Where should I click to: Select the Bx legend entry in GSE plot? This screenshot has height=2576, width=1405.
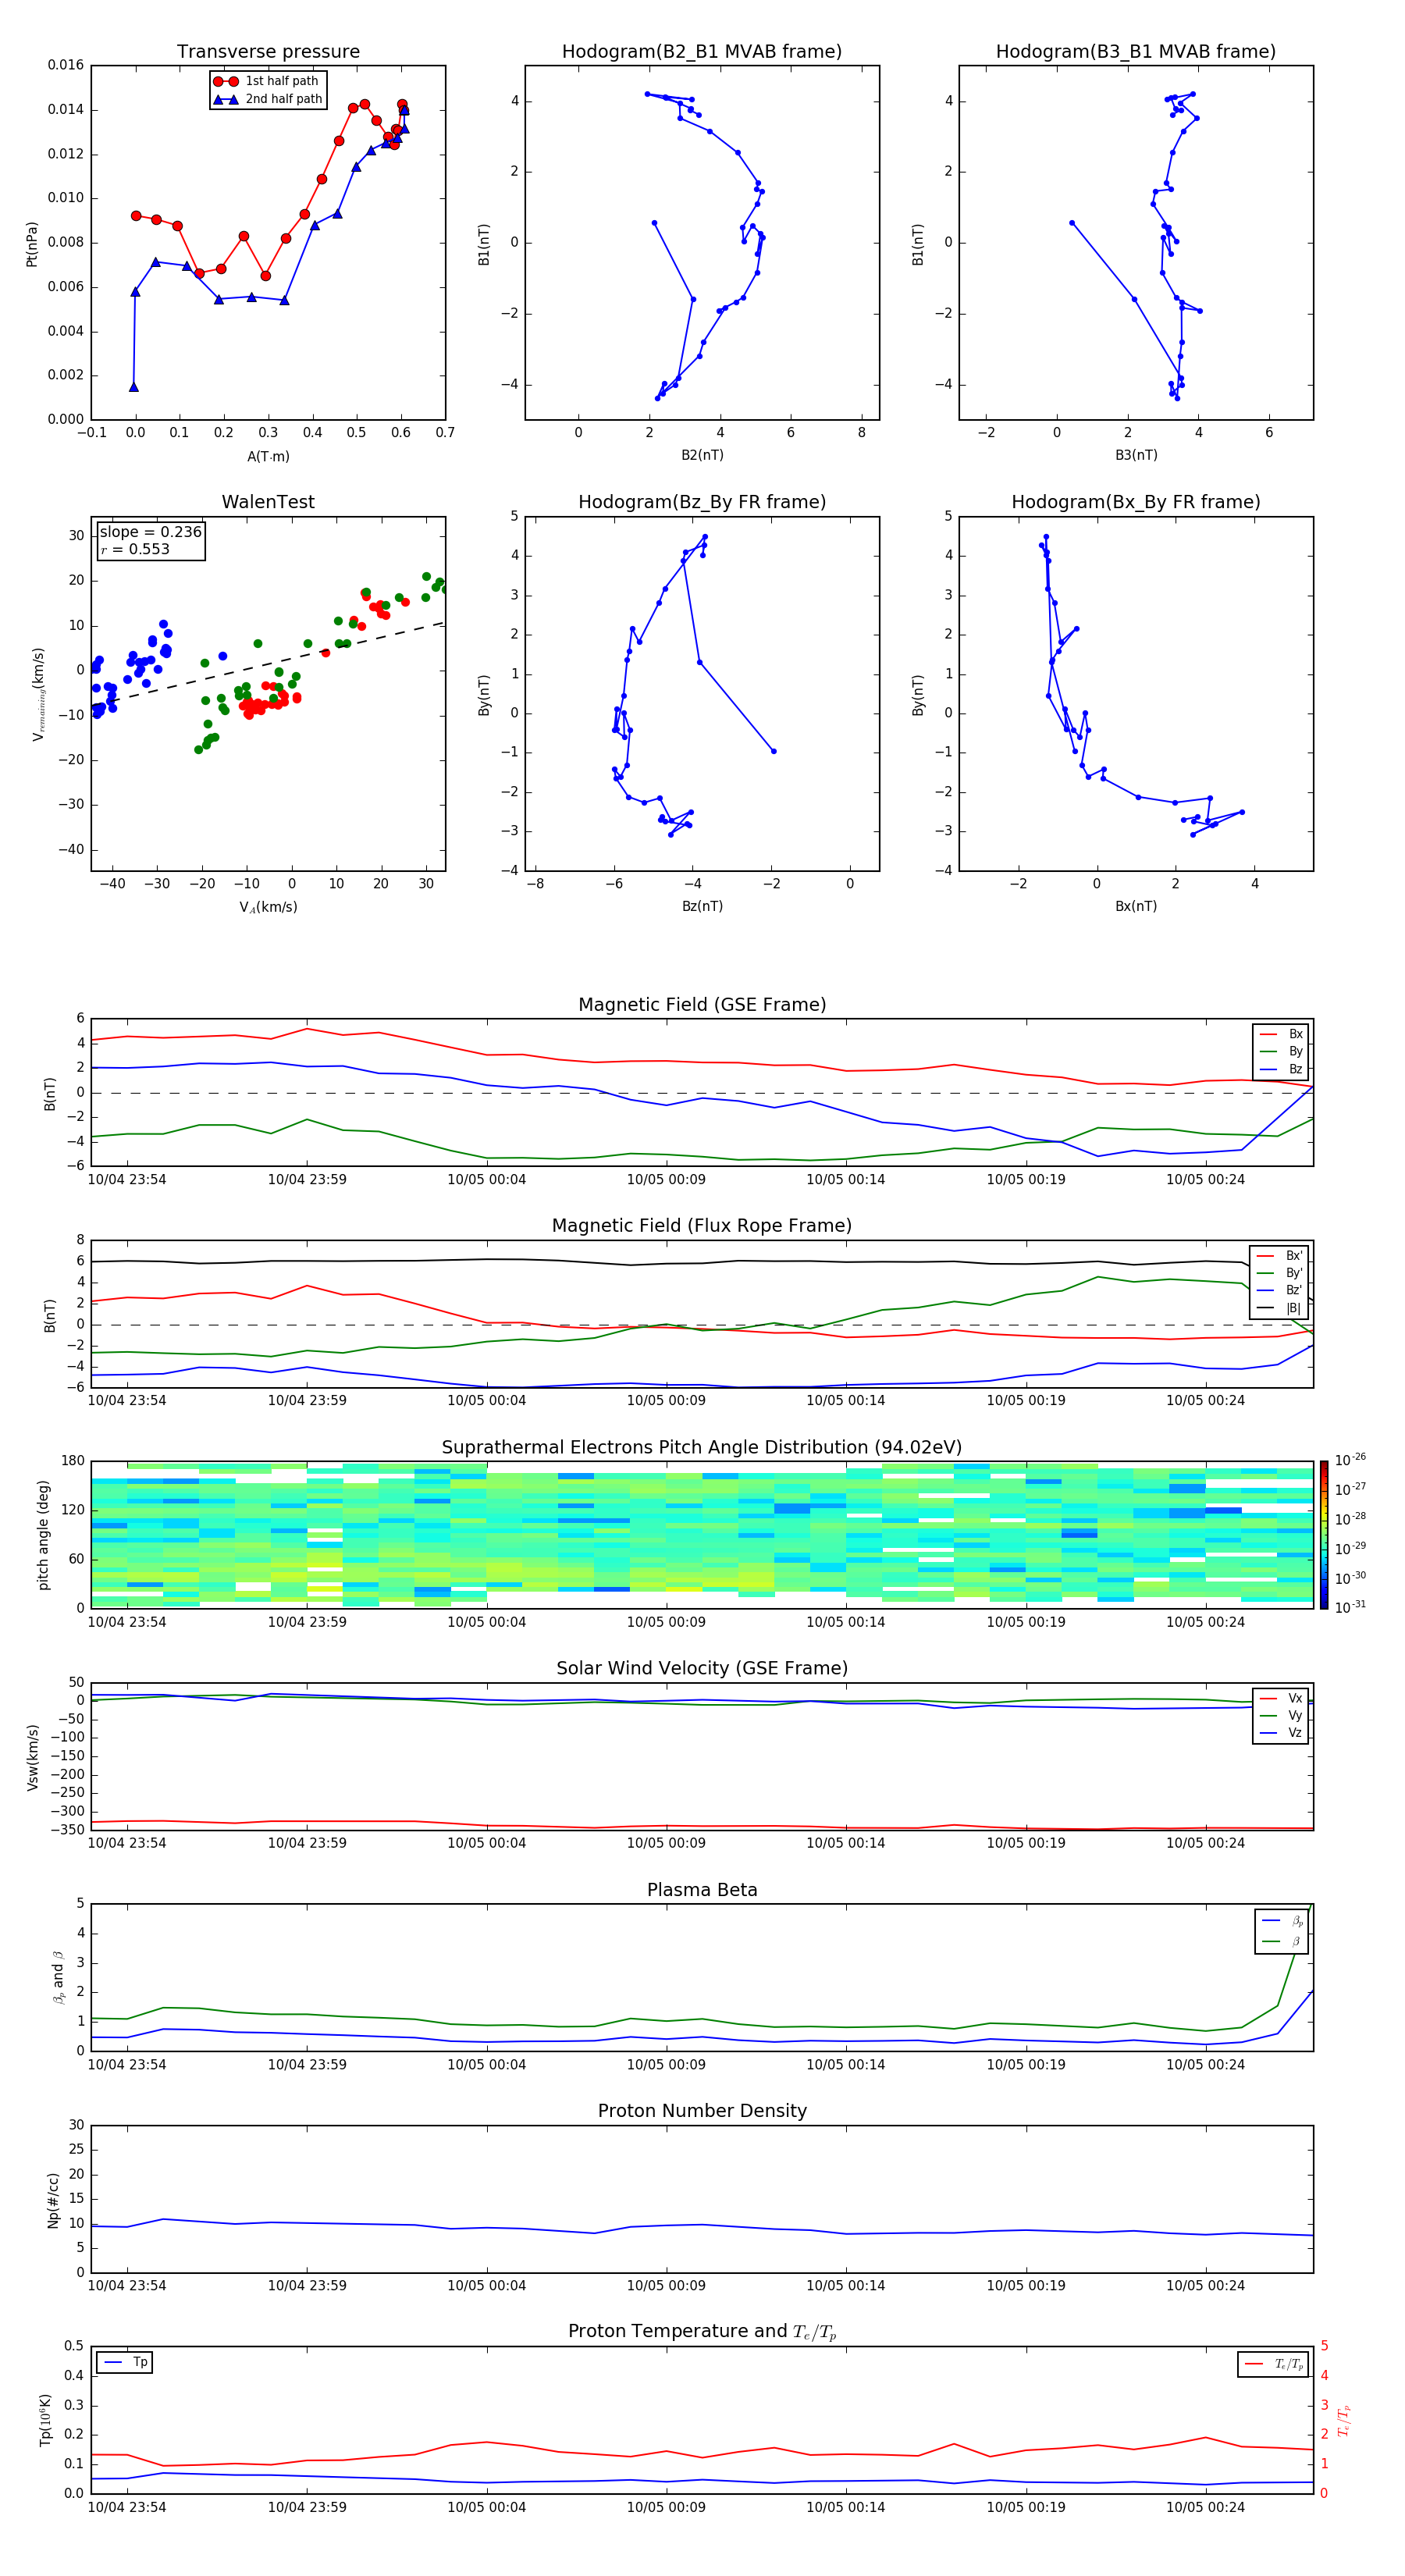click(1281, 1034)
